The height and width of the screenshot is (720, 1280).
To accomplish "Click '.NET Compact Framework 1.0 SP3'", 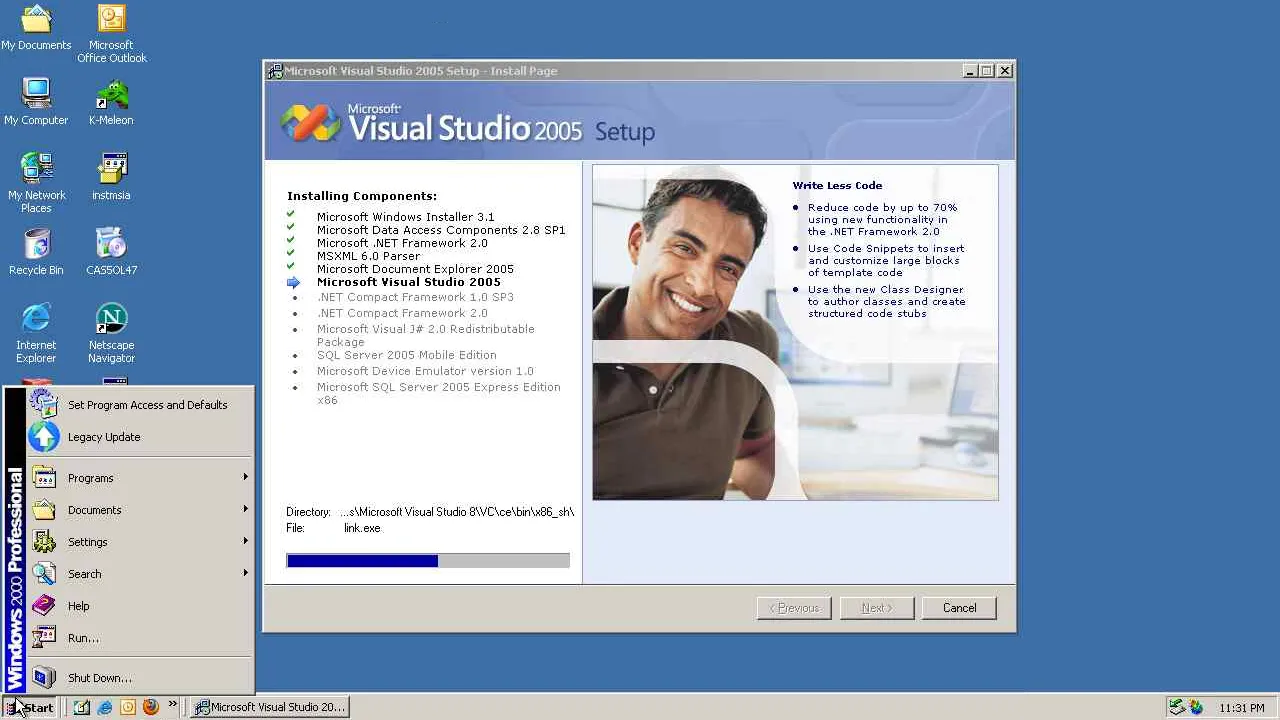I will [x=415, y=297].
